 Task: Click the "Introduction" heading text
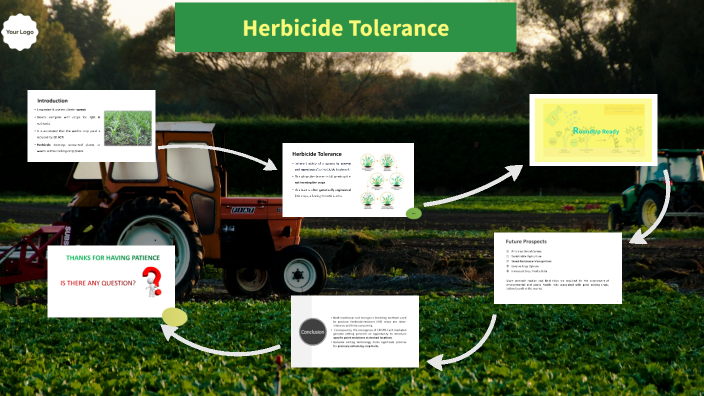point(53,101)
